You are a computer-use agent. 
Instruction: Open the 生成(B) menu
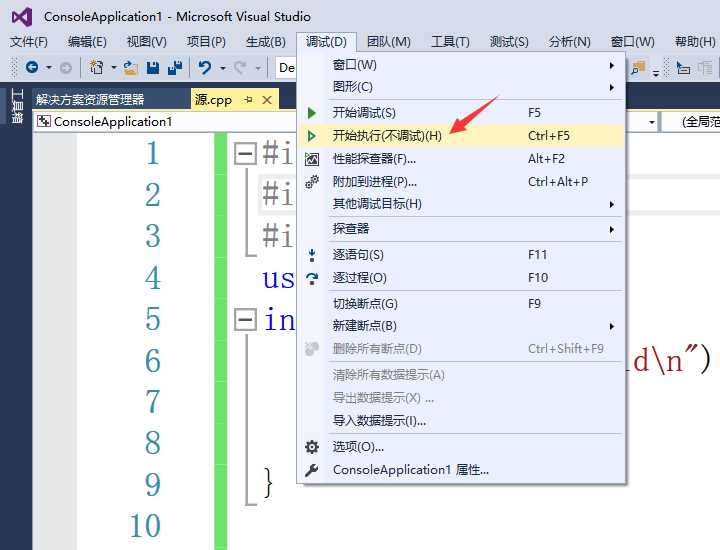tap(265, 42)
